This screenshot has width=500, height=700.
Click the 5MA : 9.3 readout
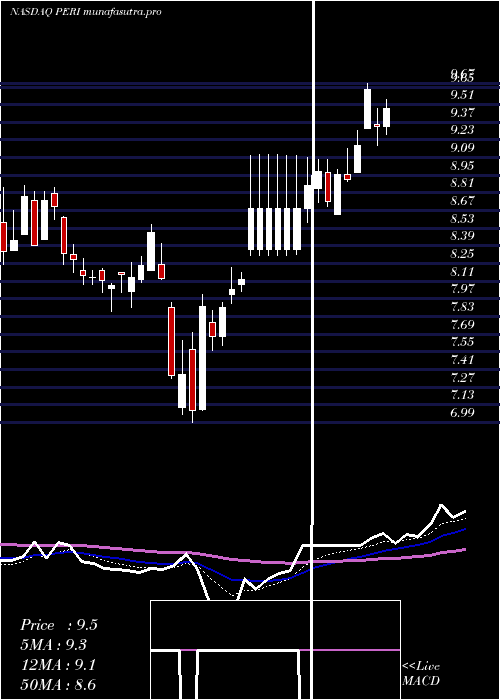tap(54, 645)
